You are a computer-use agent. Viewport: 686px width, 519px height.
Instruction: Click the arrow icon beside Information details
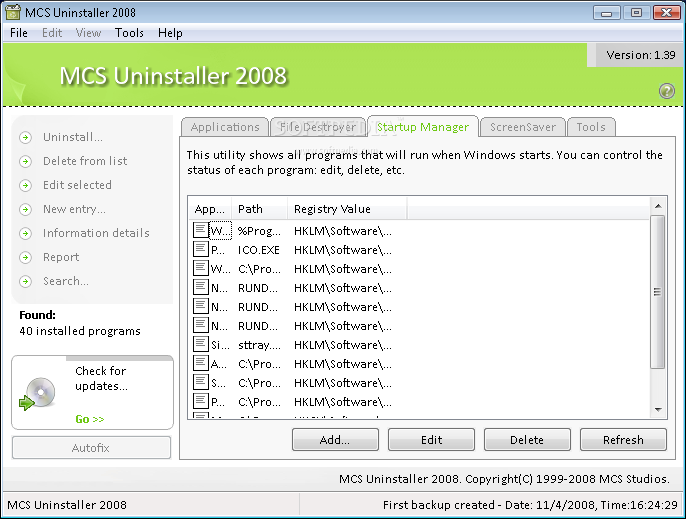tap(25, 233)
